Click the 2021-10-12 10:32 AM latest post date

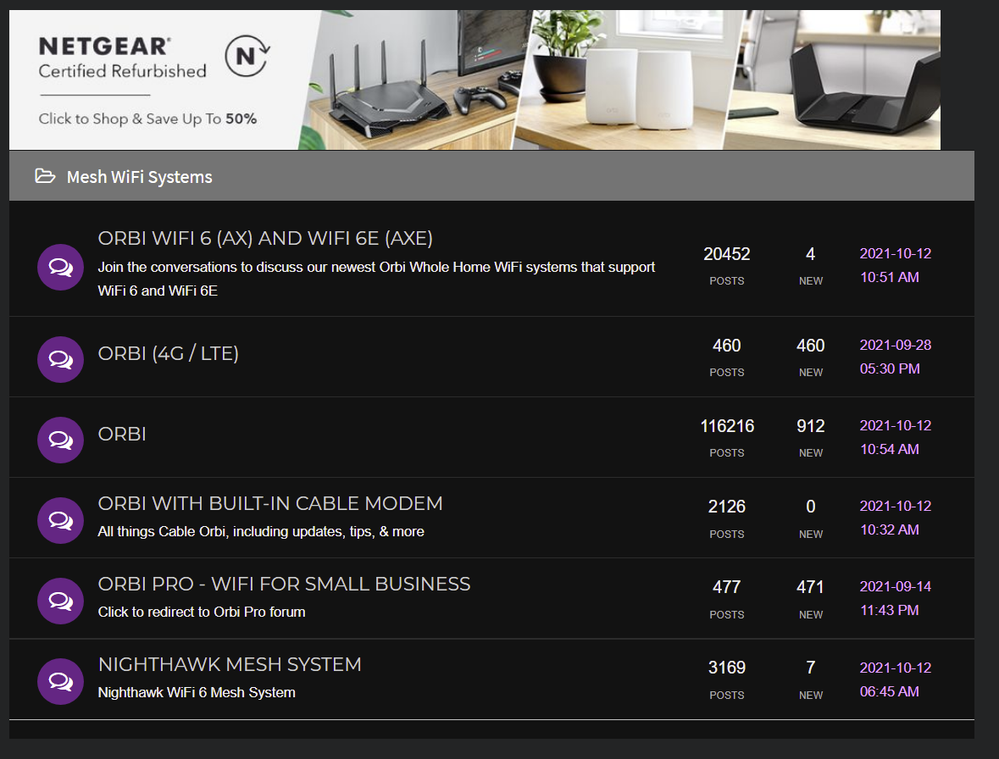click(895, 517)
